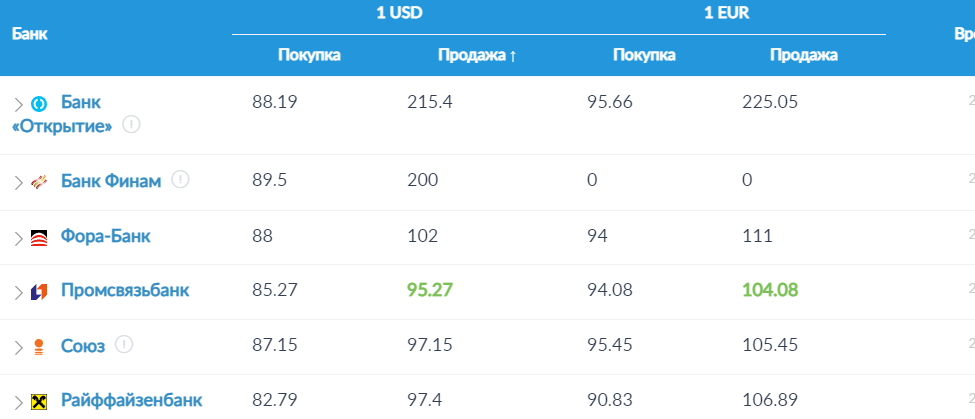
Task: Click the Fora-Bank logo icon
Action: pyautogui.click(x=40, y=238)
